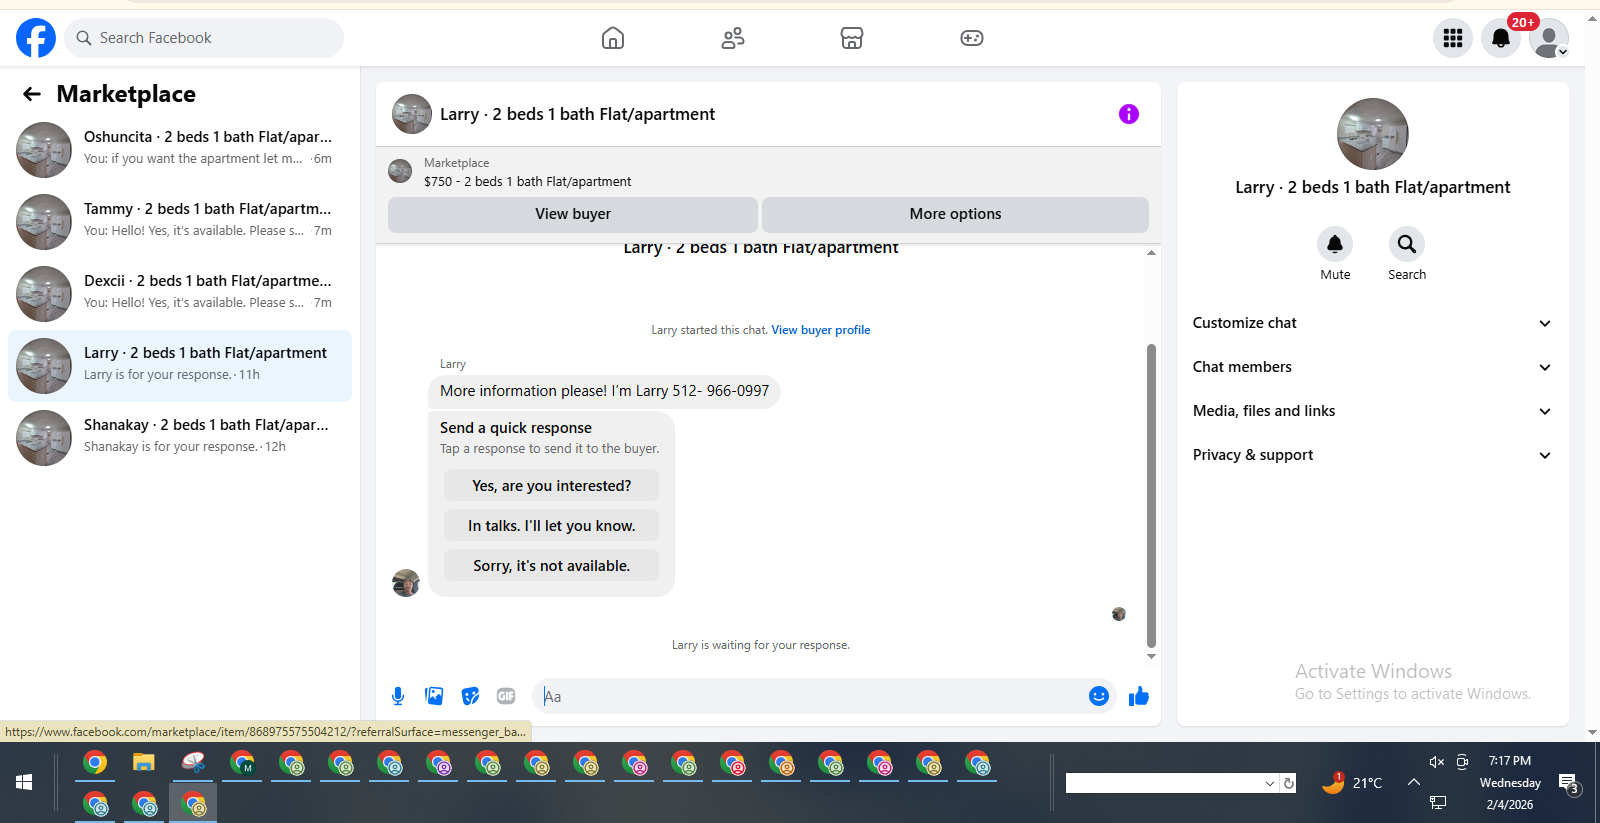Send a thumbs-up like
Screen dimensions: 1600x823
pos(1139,696)
